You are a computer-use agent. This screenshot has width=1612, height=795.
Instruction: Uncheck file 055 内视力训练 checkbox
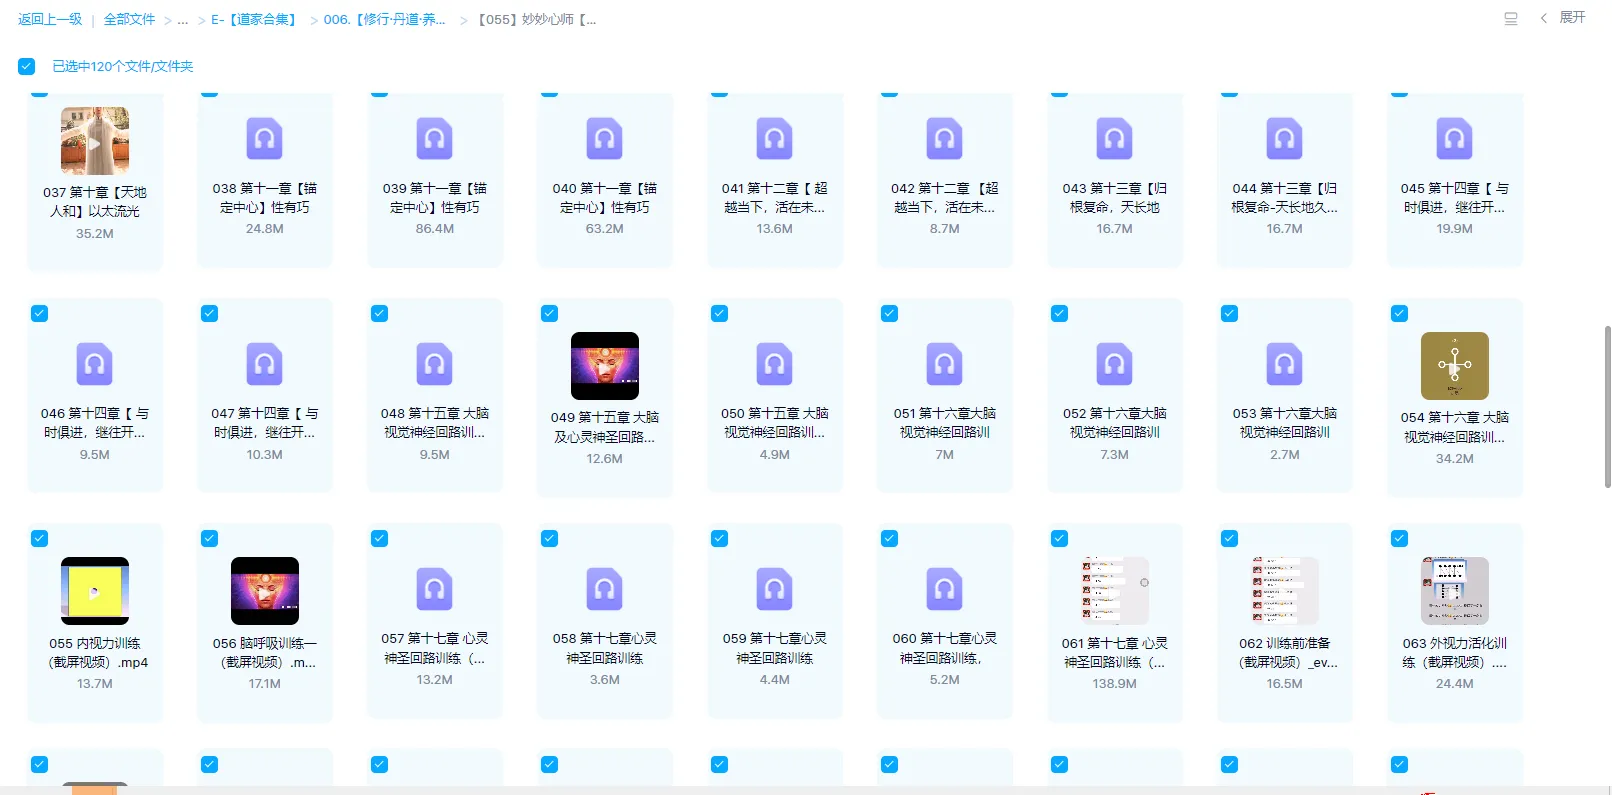[x=39, y=538]
